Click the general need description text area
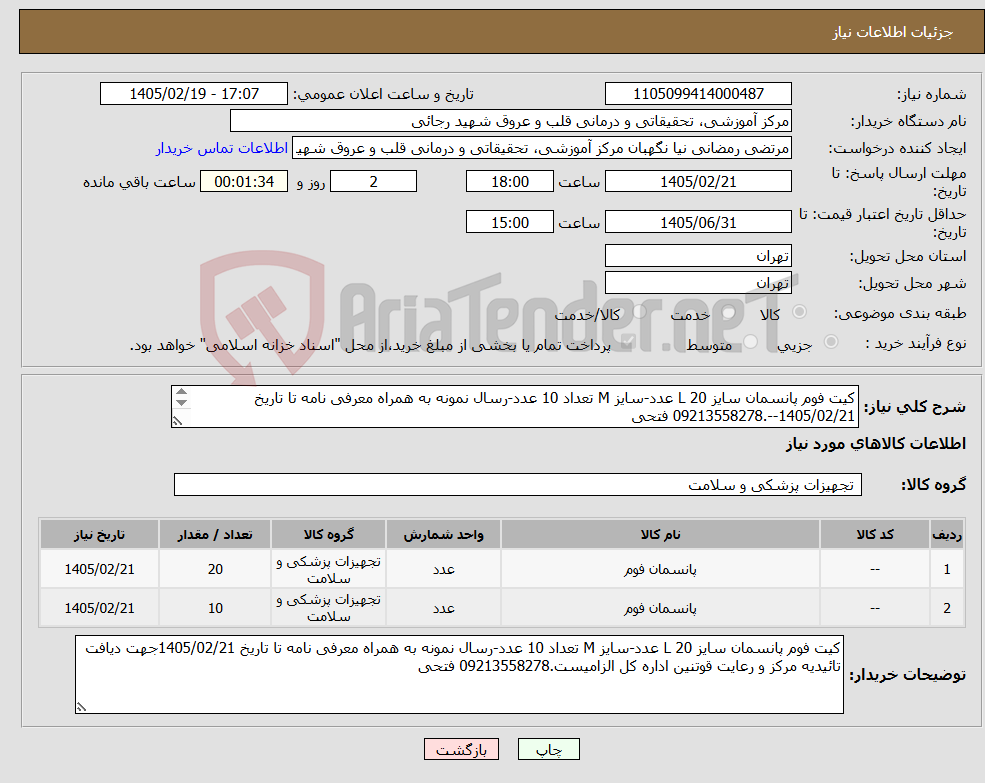The image size is (985, 783). click(x=514, y=407)
